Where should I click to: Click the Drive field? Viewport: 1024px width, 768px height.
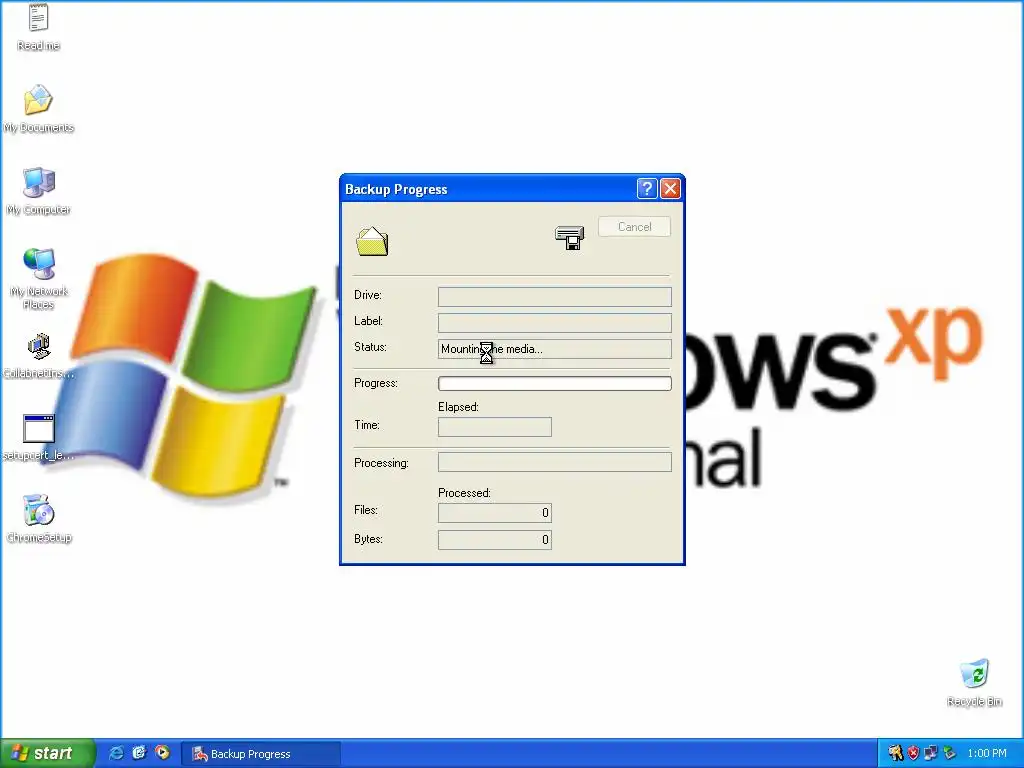(554, 296)
